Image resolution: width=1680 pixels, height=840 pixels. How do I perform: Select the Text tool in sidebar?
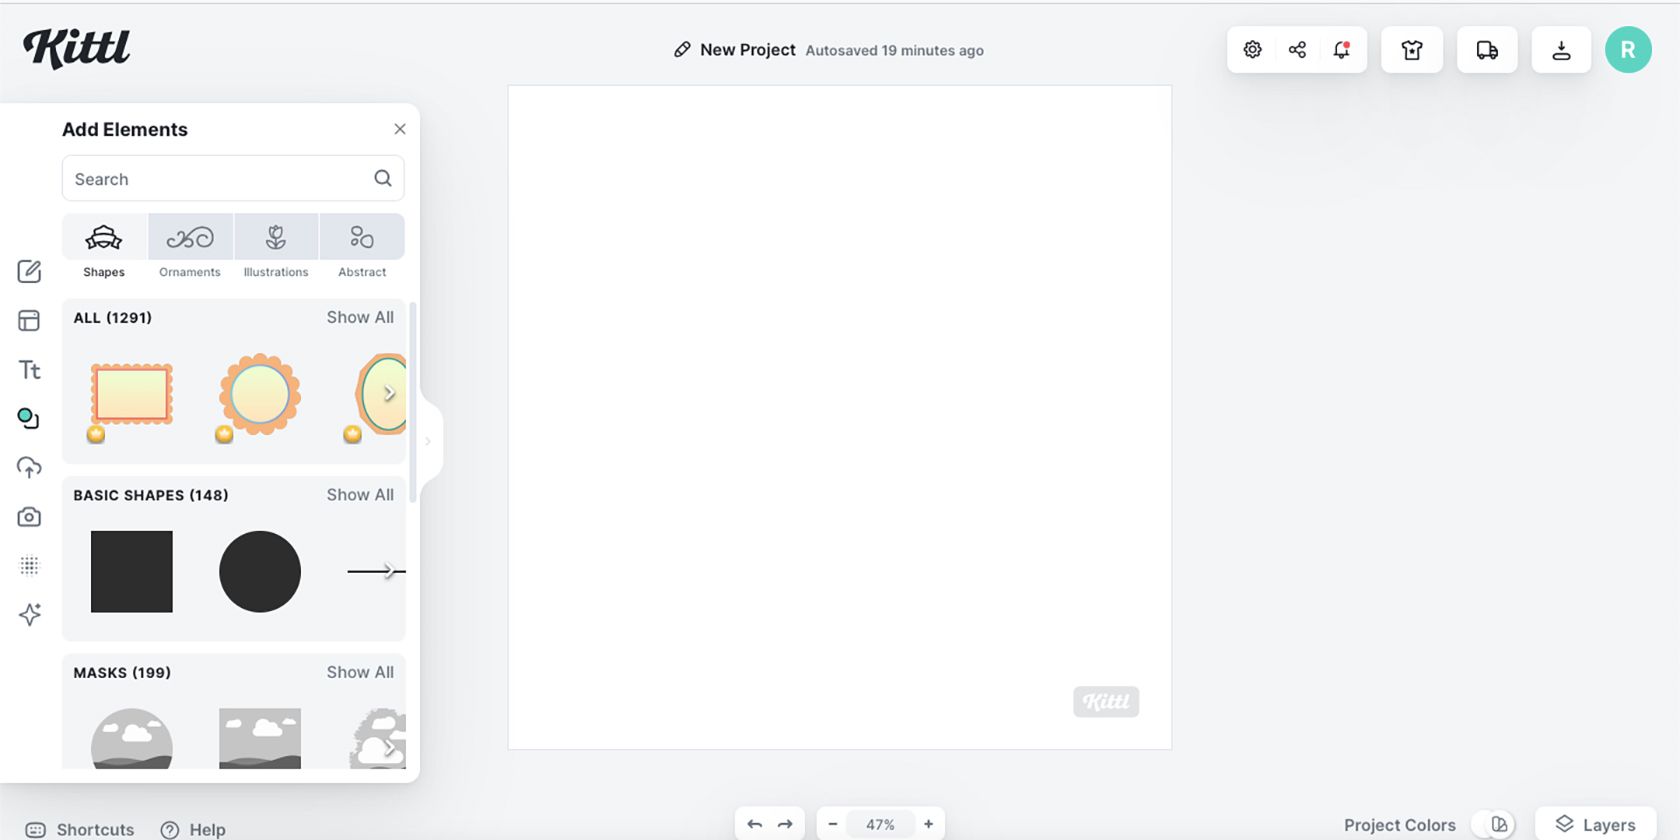[29, 369]
